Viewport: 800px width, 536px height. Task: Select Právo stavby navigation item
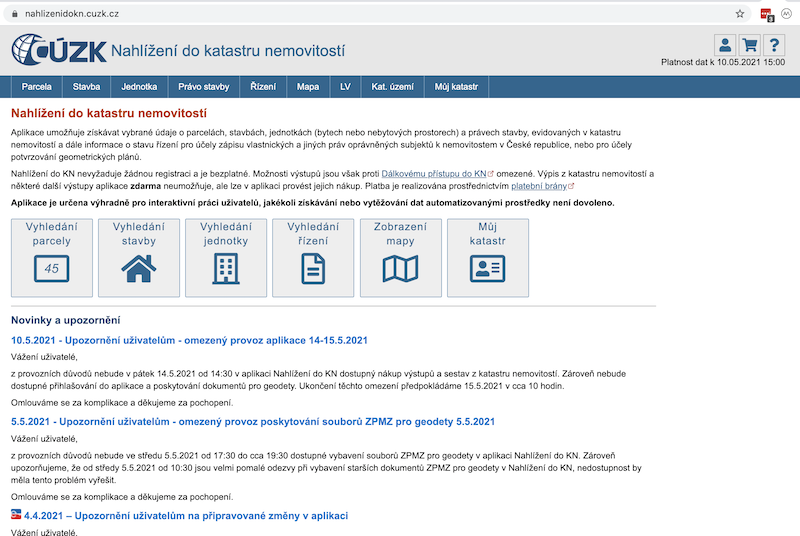coord(204,87)
